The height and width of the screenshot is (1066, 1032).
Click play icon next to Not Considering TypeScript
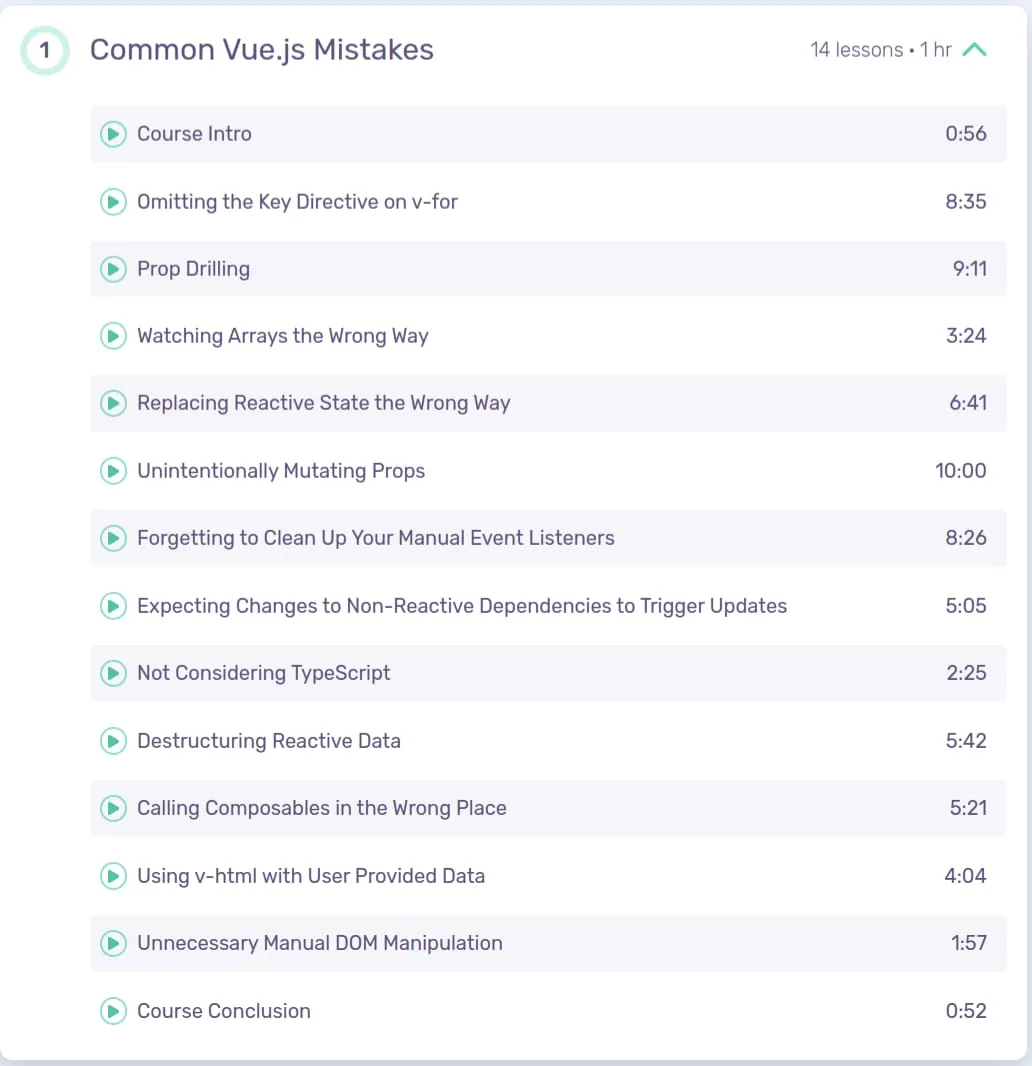114,673
